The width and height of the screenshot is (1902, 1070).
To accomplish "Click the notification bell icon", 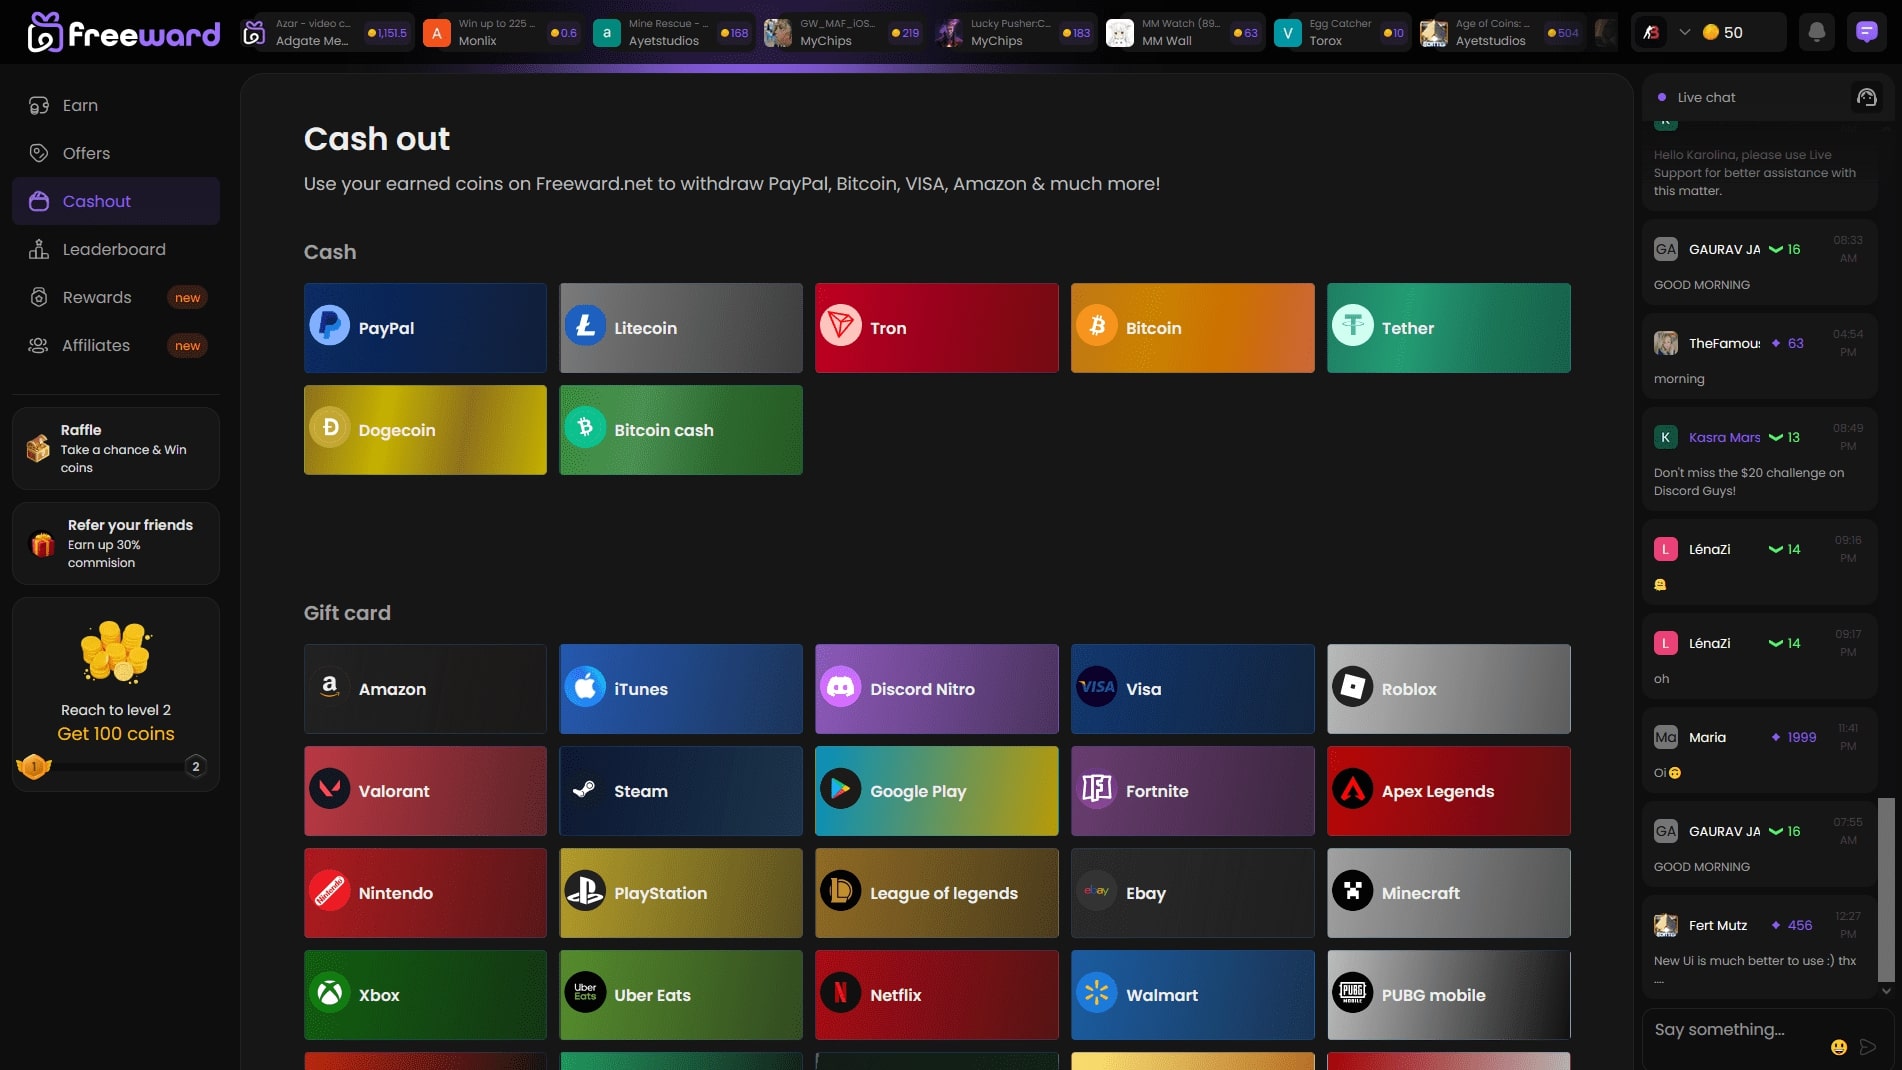I will (x=1817, y=32).
